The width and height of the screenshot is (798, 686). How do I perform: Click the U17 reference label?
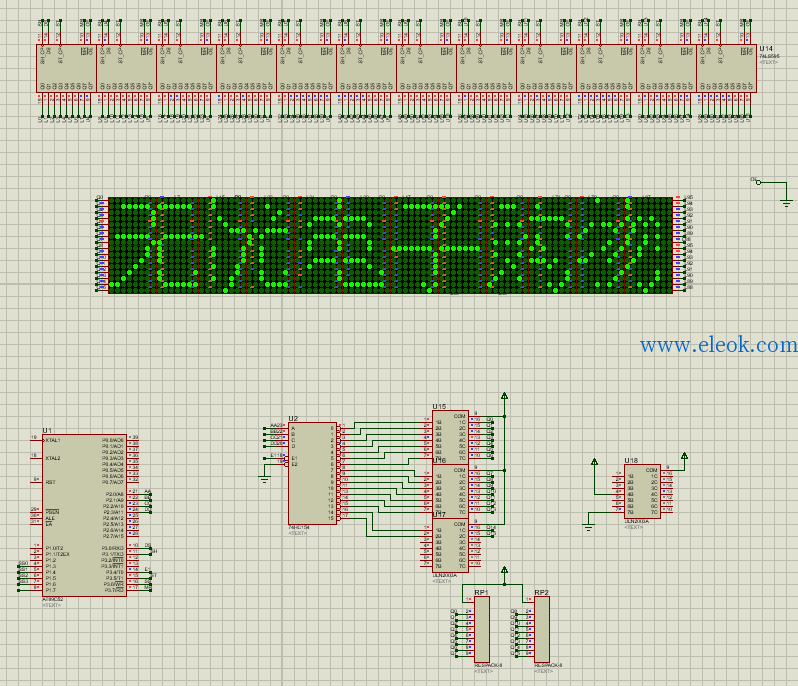coord(439,514)
